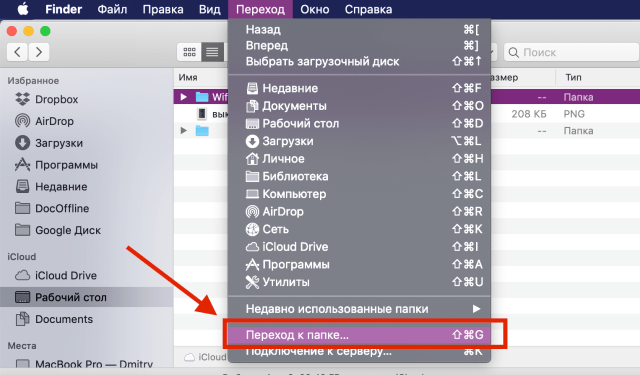640x375 pixels.
Task: Switch to icon view
Action: (x=189, y=52)
